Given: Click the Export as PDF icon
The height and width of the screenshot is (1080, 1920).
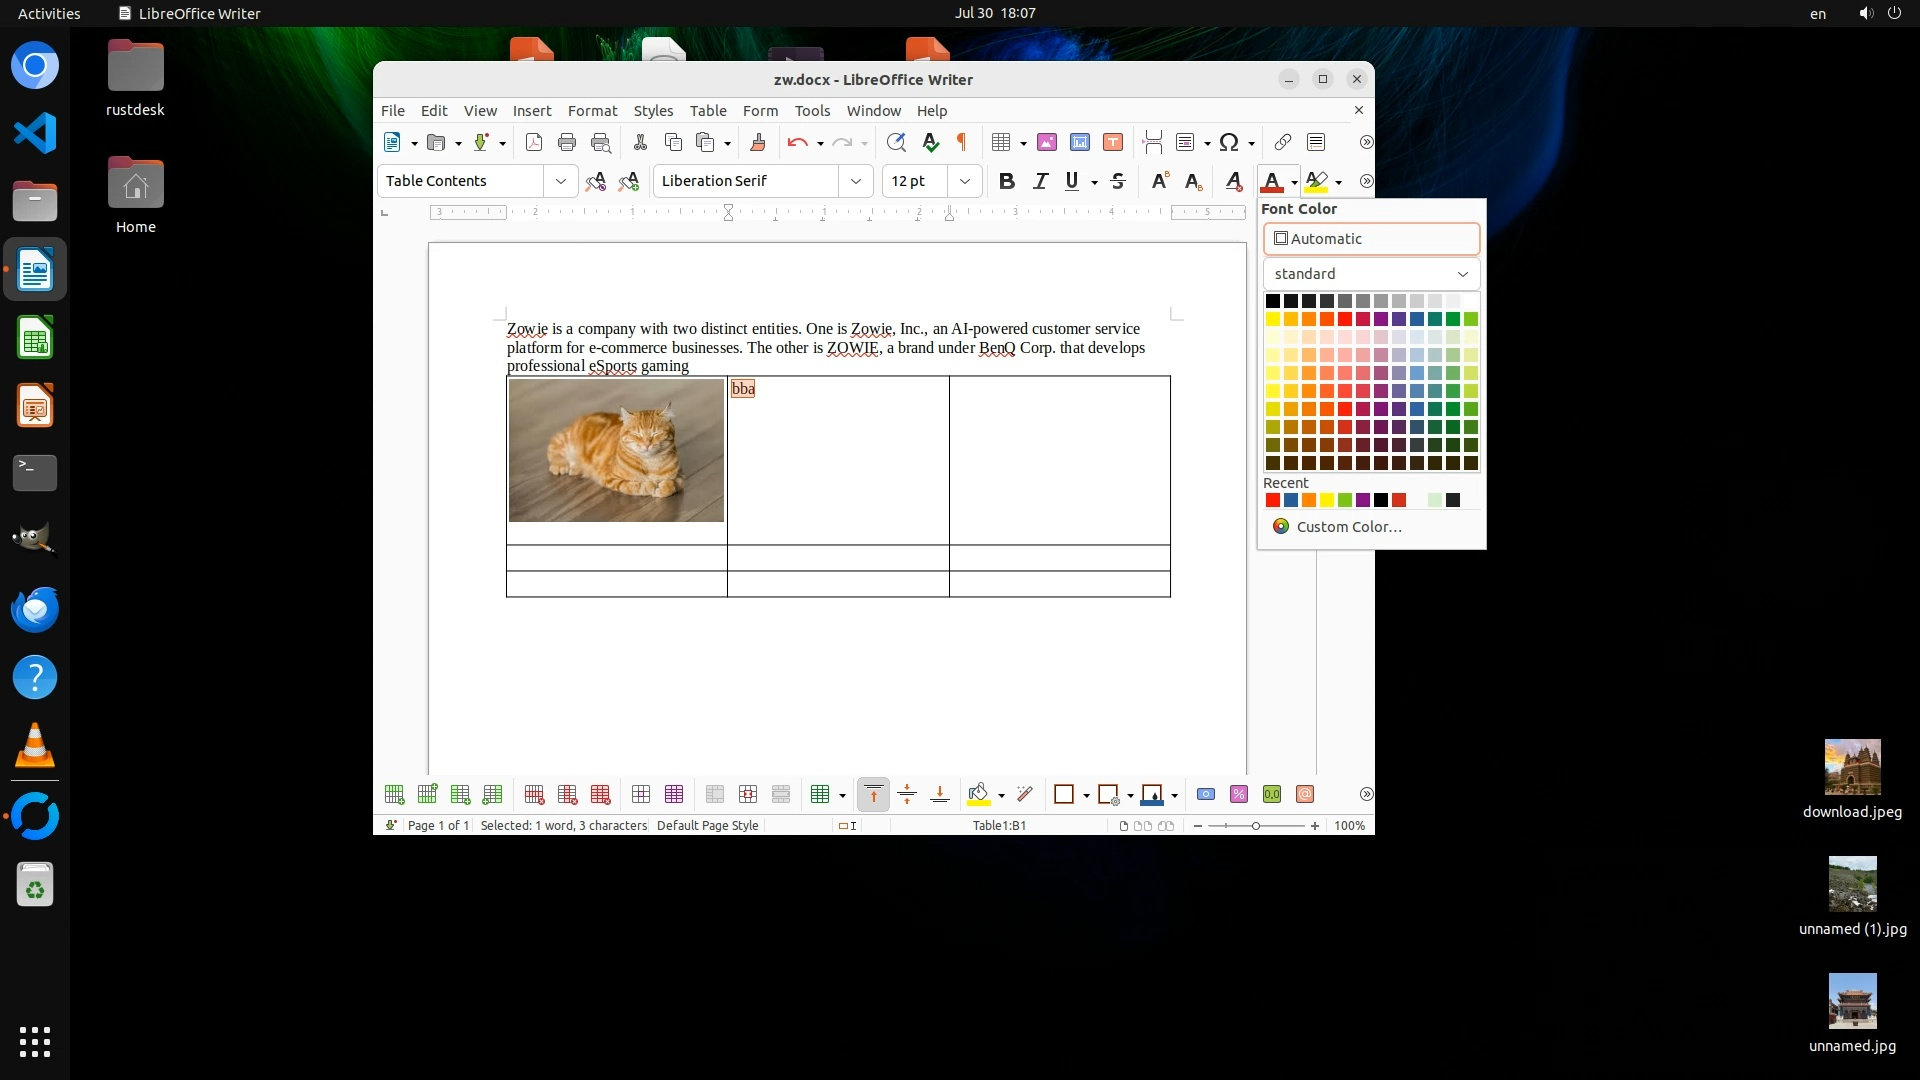Looking at the screenshot, I should [534, 142].
